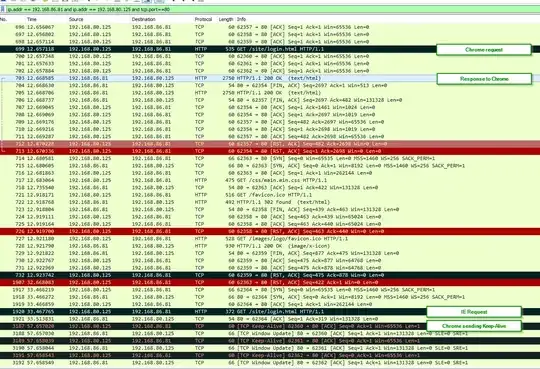Select packet 717 GET /css/main.min.css row
This screenshot has width=540, height=369.
point(270,180)
